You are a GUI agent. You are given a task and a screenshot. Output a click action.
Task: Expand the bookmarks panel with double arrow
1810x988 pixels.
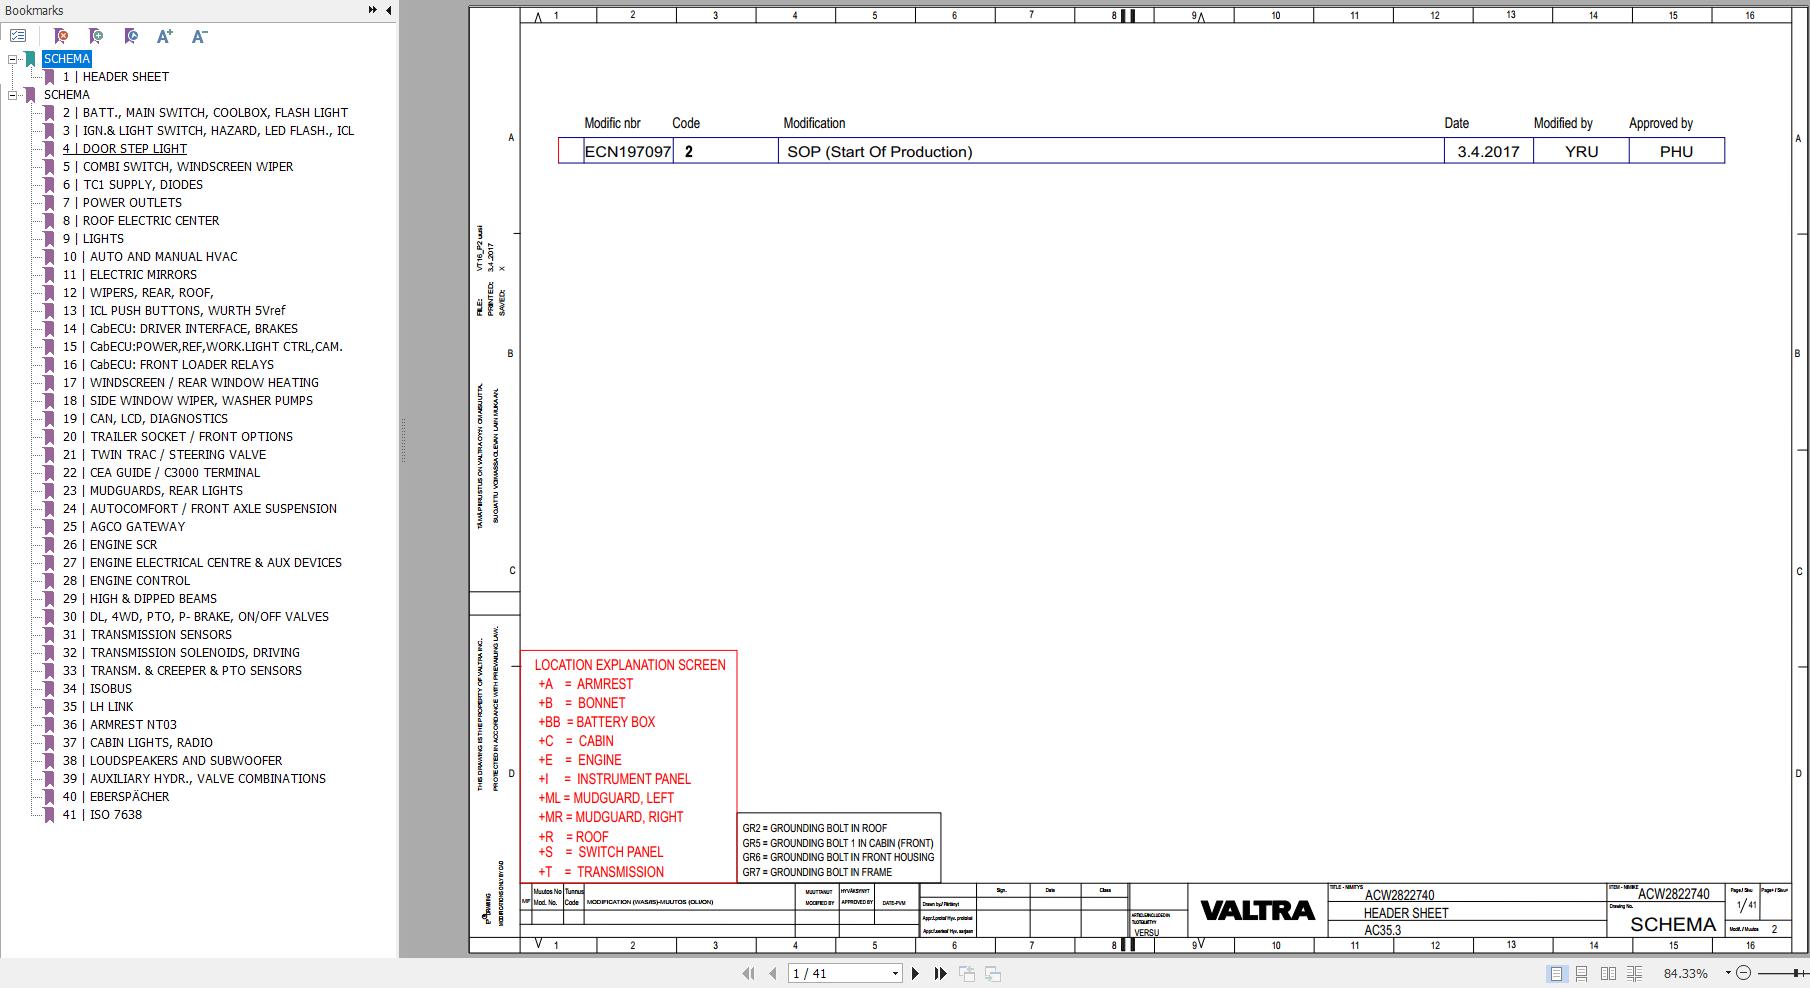372,10
